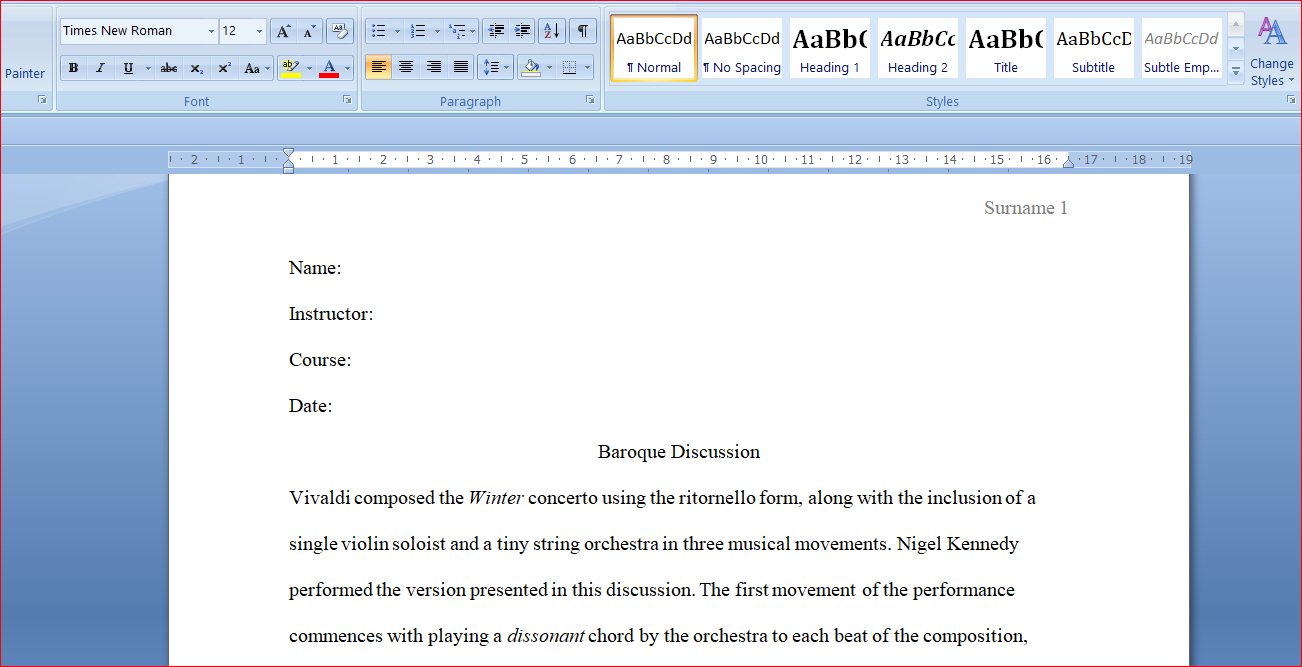The image size is (1302, 667).
Task: Click the Borders icon
Action: (x=569, y=68)
